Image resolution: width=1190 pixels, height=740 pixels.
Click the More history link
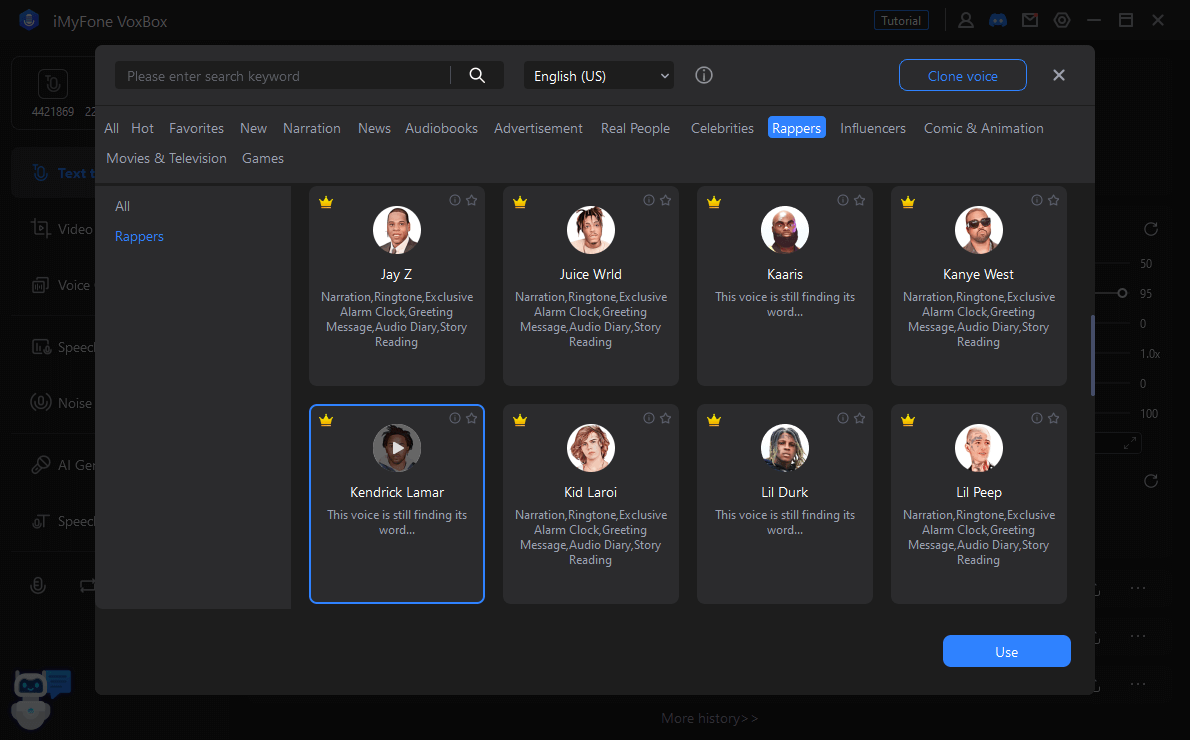pyautogui.click(x=709, y=718)
